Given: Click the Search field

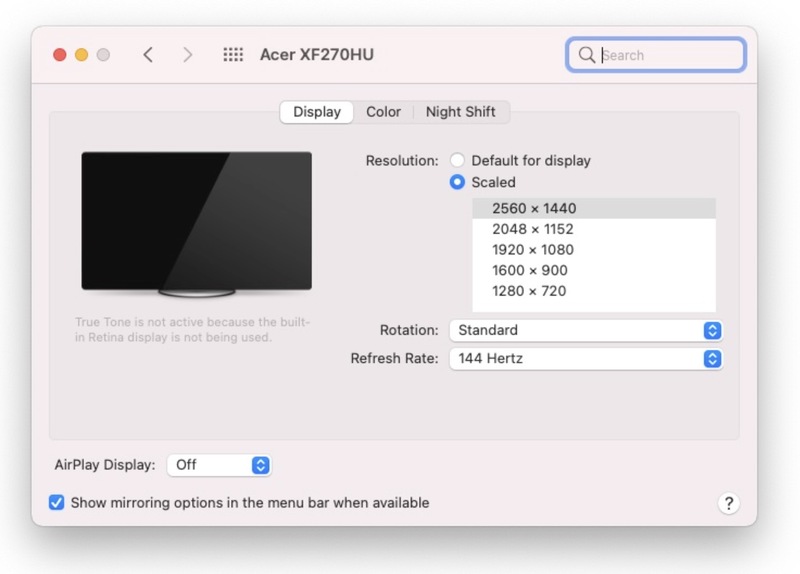Looking at the screenshot, I should click(x=656, y=55).
